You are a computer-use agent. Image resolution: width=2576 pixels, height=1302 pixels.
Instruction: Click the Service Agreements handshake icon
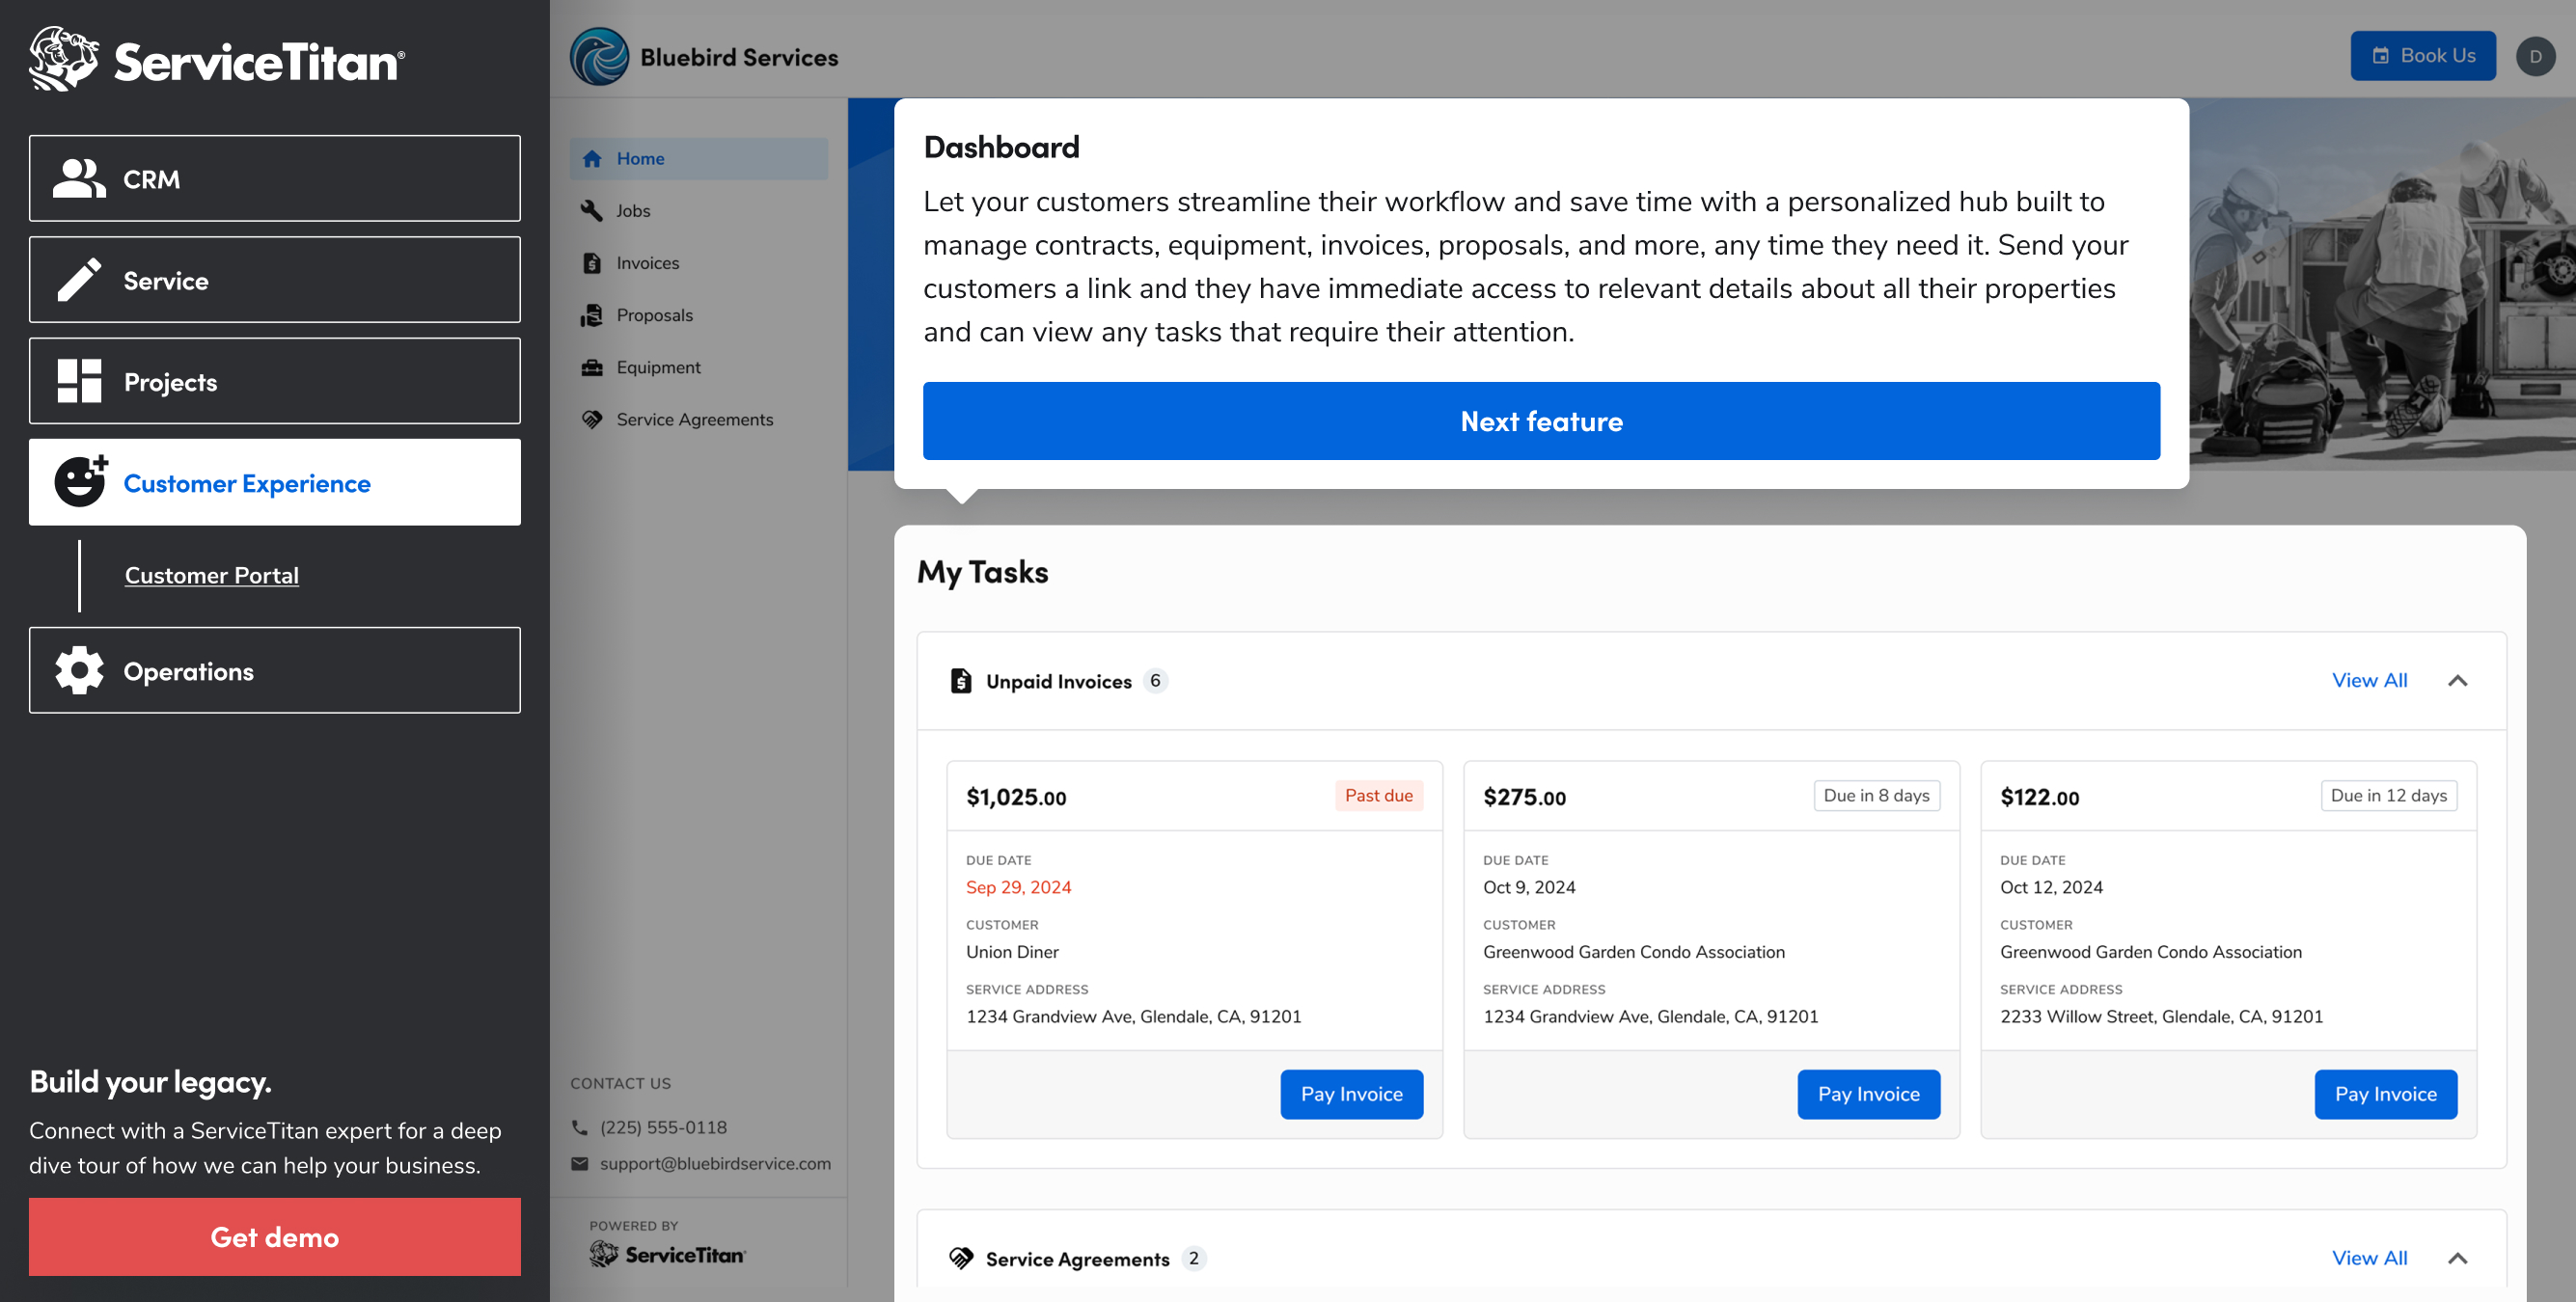[x=592, y=419]
